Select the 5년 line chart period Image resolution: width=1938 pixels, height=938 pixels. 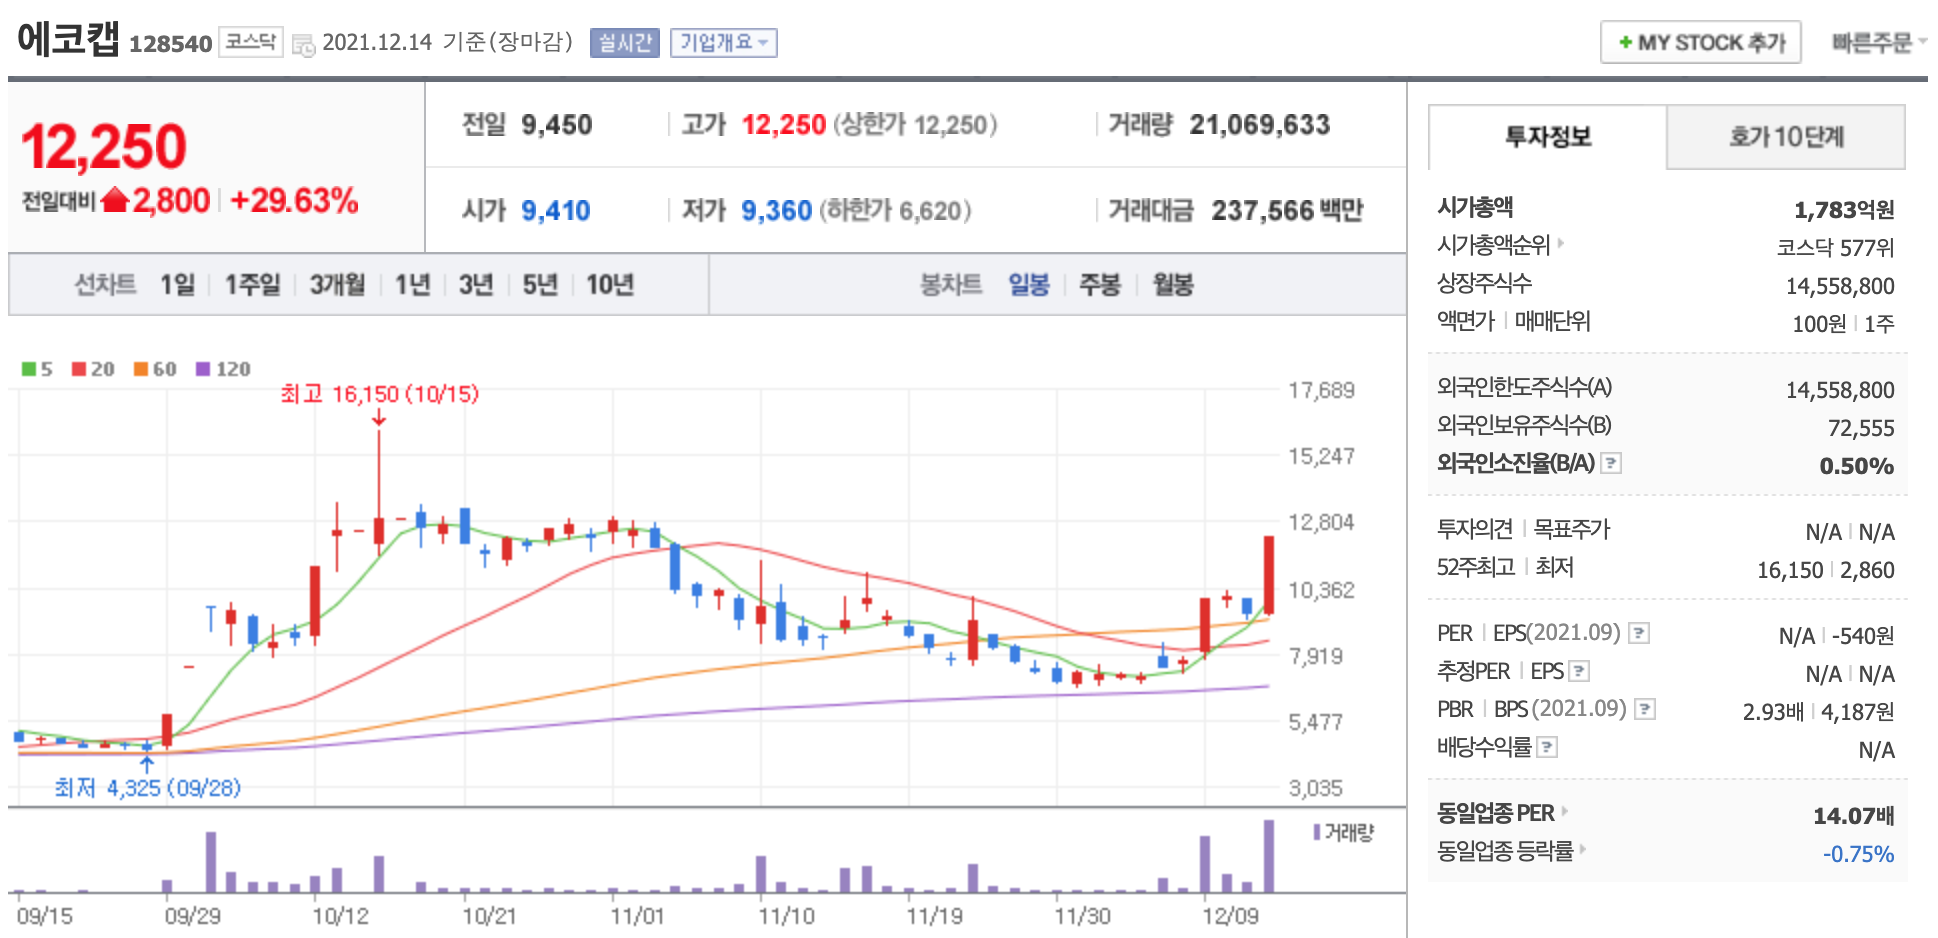[x=540, y=285]
